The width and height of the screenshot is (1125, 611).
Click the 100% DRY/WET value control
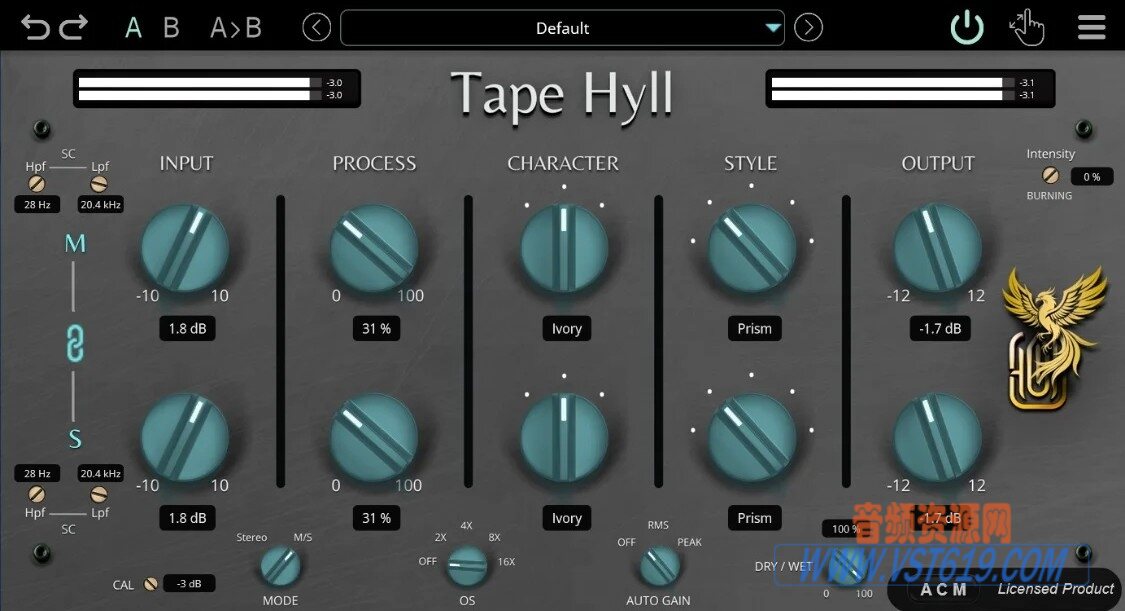click(843, 529)
